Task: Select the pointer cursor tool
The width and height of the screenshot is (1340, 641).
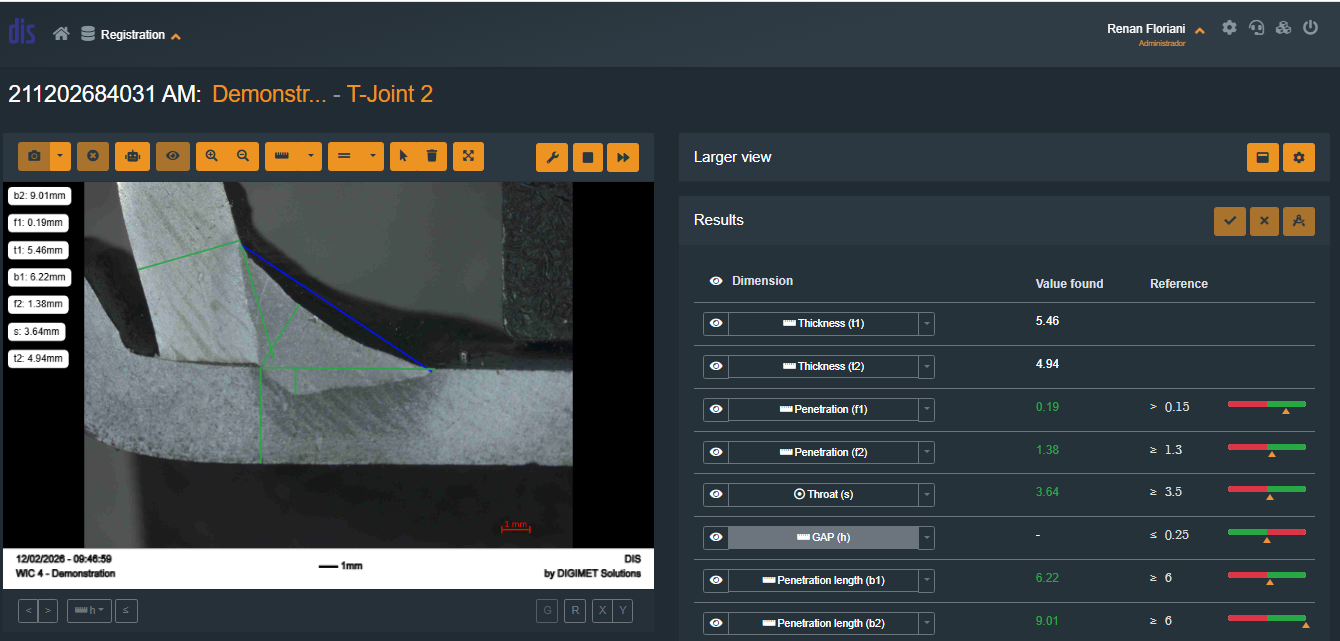Action: (404, 156)
